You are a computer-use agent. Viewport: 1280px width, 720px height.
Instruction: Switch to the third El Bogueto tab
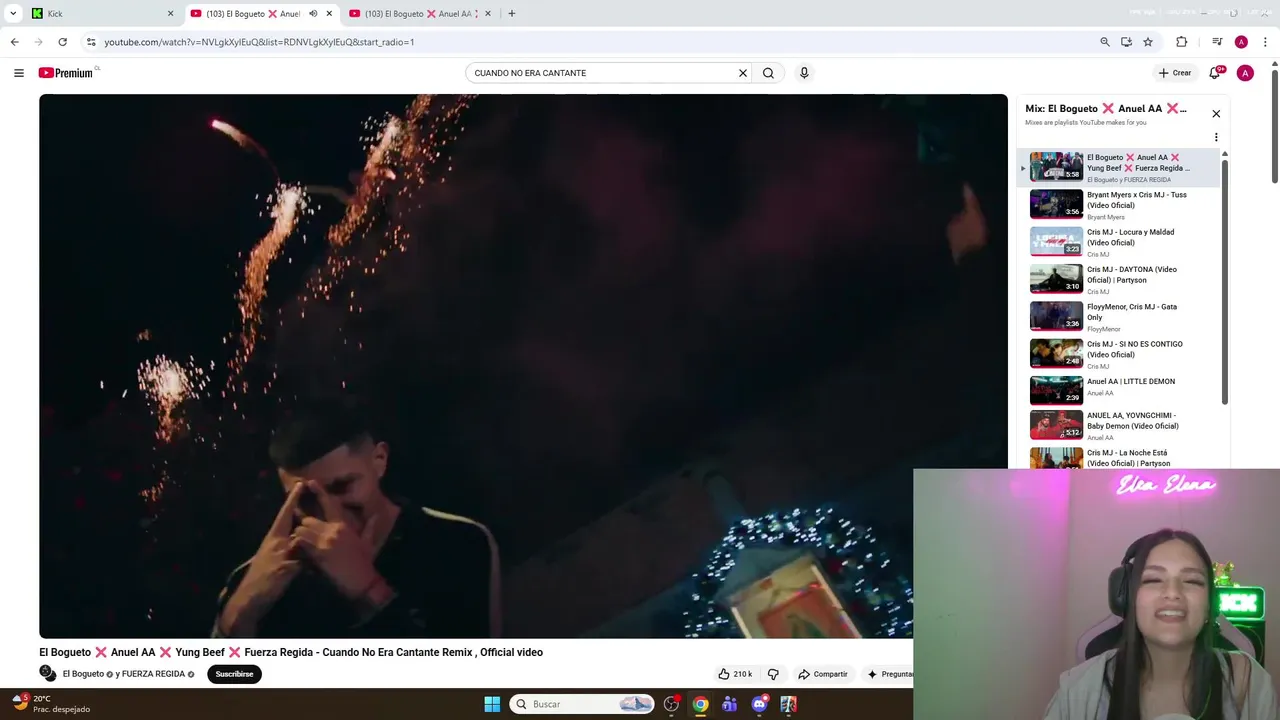click(420, 14)
